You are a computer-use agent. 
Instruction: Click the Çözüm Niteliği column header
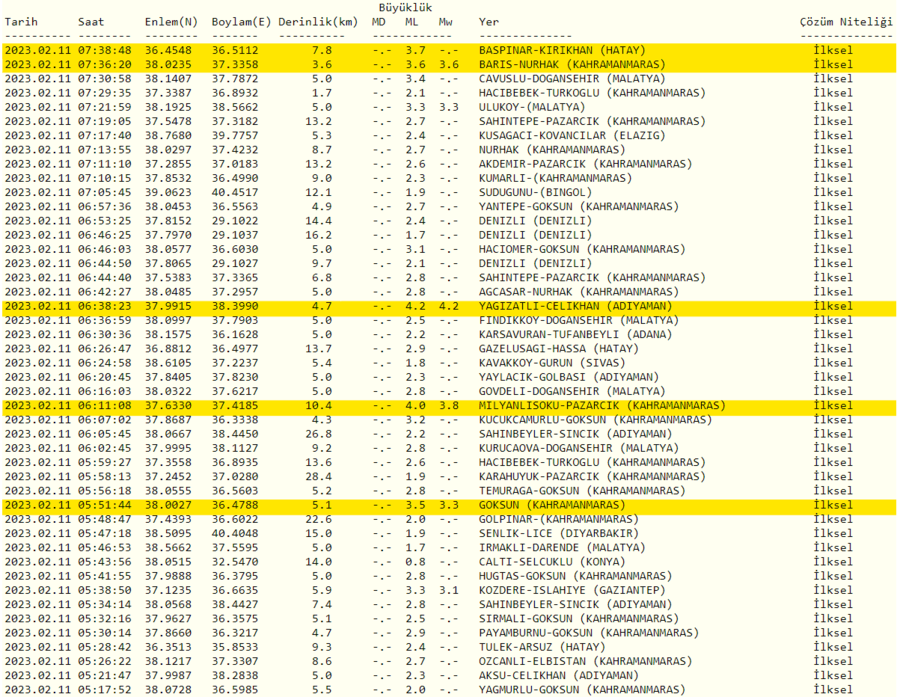(x=844, y=21)
